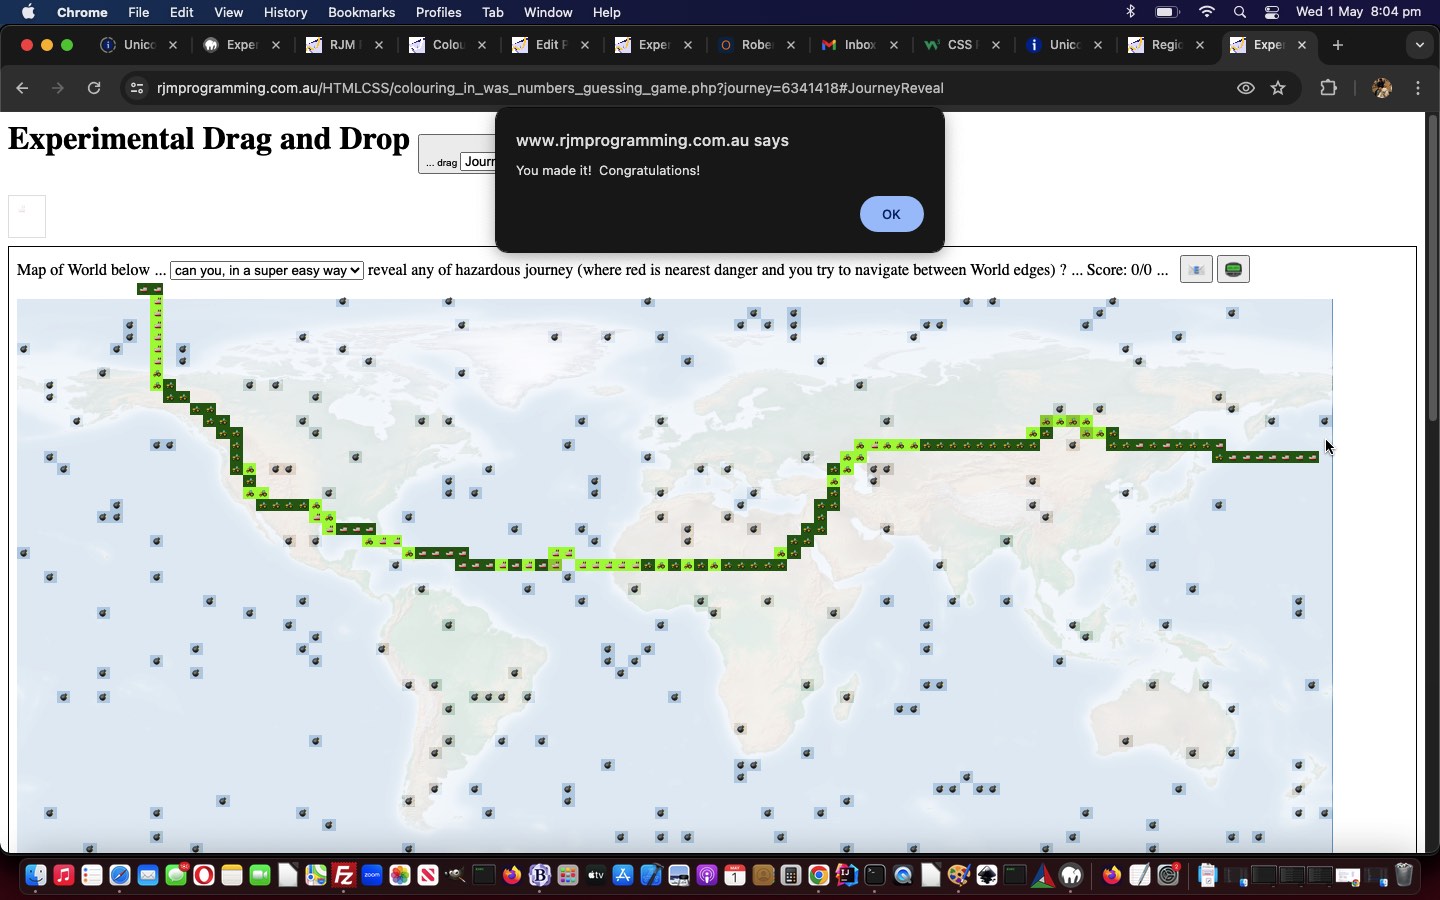Image resolution: width=1440 pixels, height=900 pixels.
Task: Open a new tab with plus button
Action: [x=1338, y=45]
